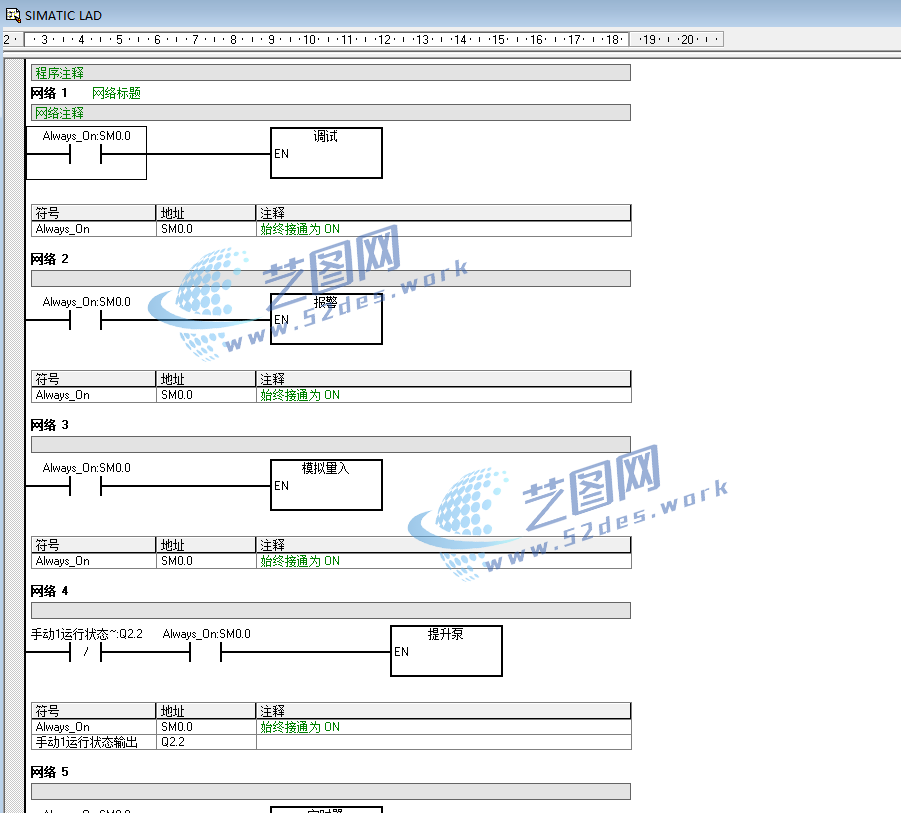Click the Q2.2 address cell in symbol table
Screen dimensions: 901x813
point(206,742)
